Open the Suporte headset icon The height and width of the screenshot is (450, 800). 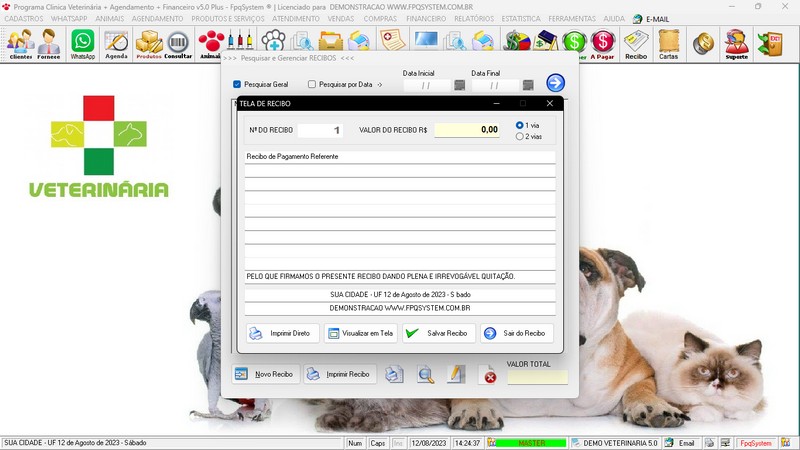pyautogui.click(x=737, y=44)
